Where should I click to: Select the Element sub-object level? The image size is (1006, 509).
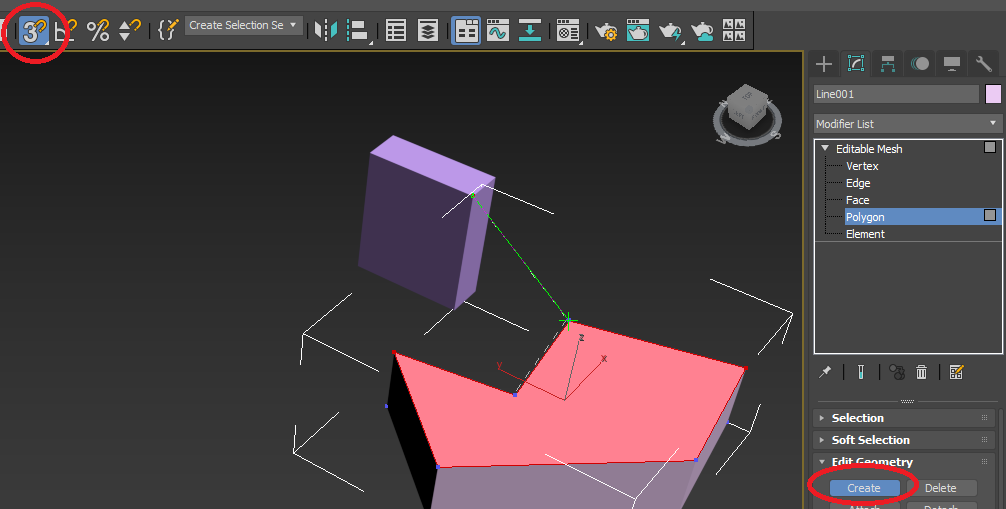pos(865,234)
